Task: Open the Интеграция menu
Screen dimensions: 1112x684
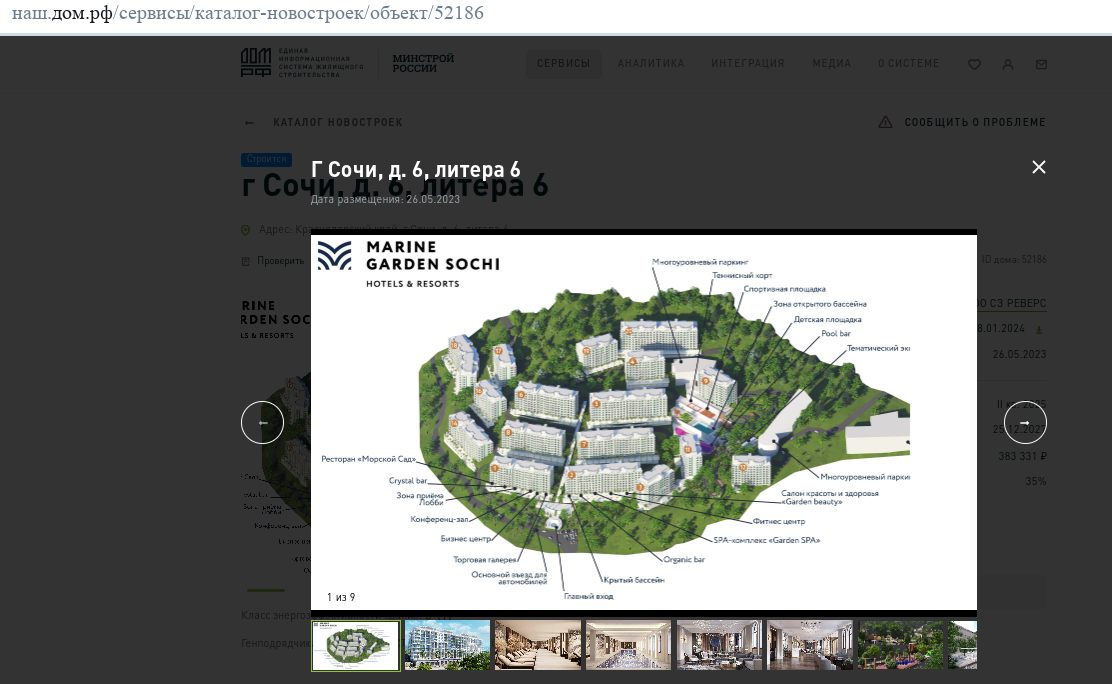Action: click(x=747, y=63)
